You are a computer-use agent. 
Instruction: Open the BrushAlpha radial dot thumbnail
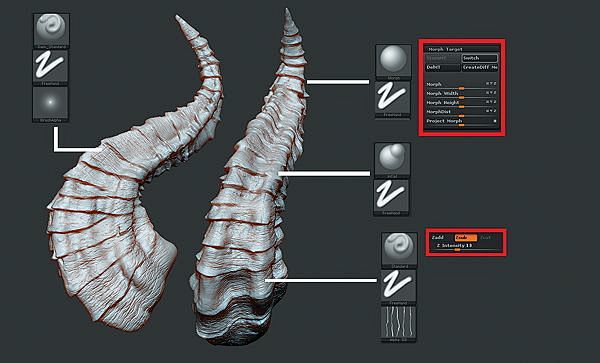[51, 104]
